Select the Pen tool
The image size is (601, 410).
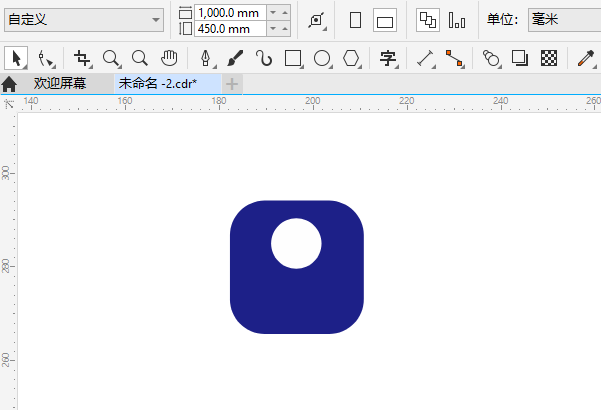[x=206, y=59]
